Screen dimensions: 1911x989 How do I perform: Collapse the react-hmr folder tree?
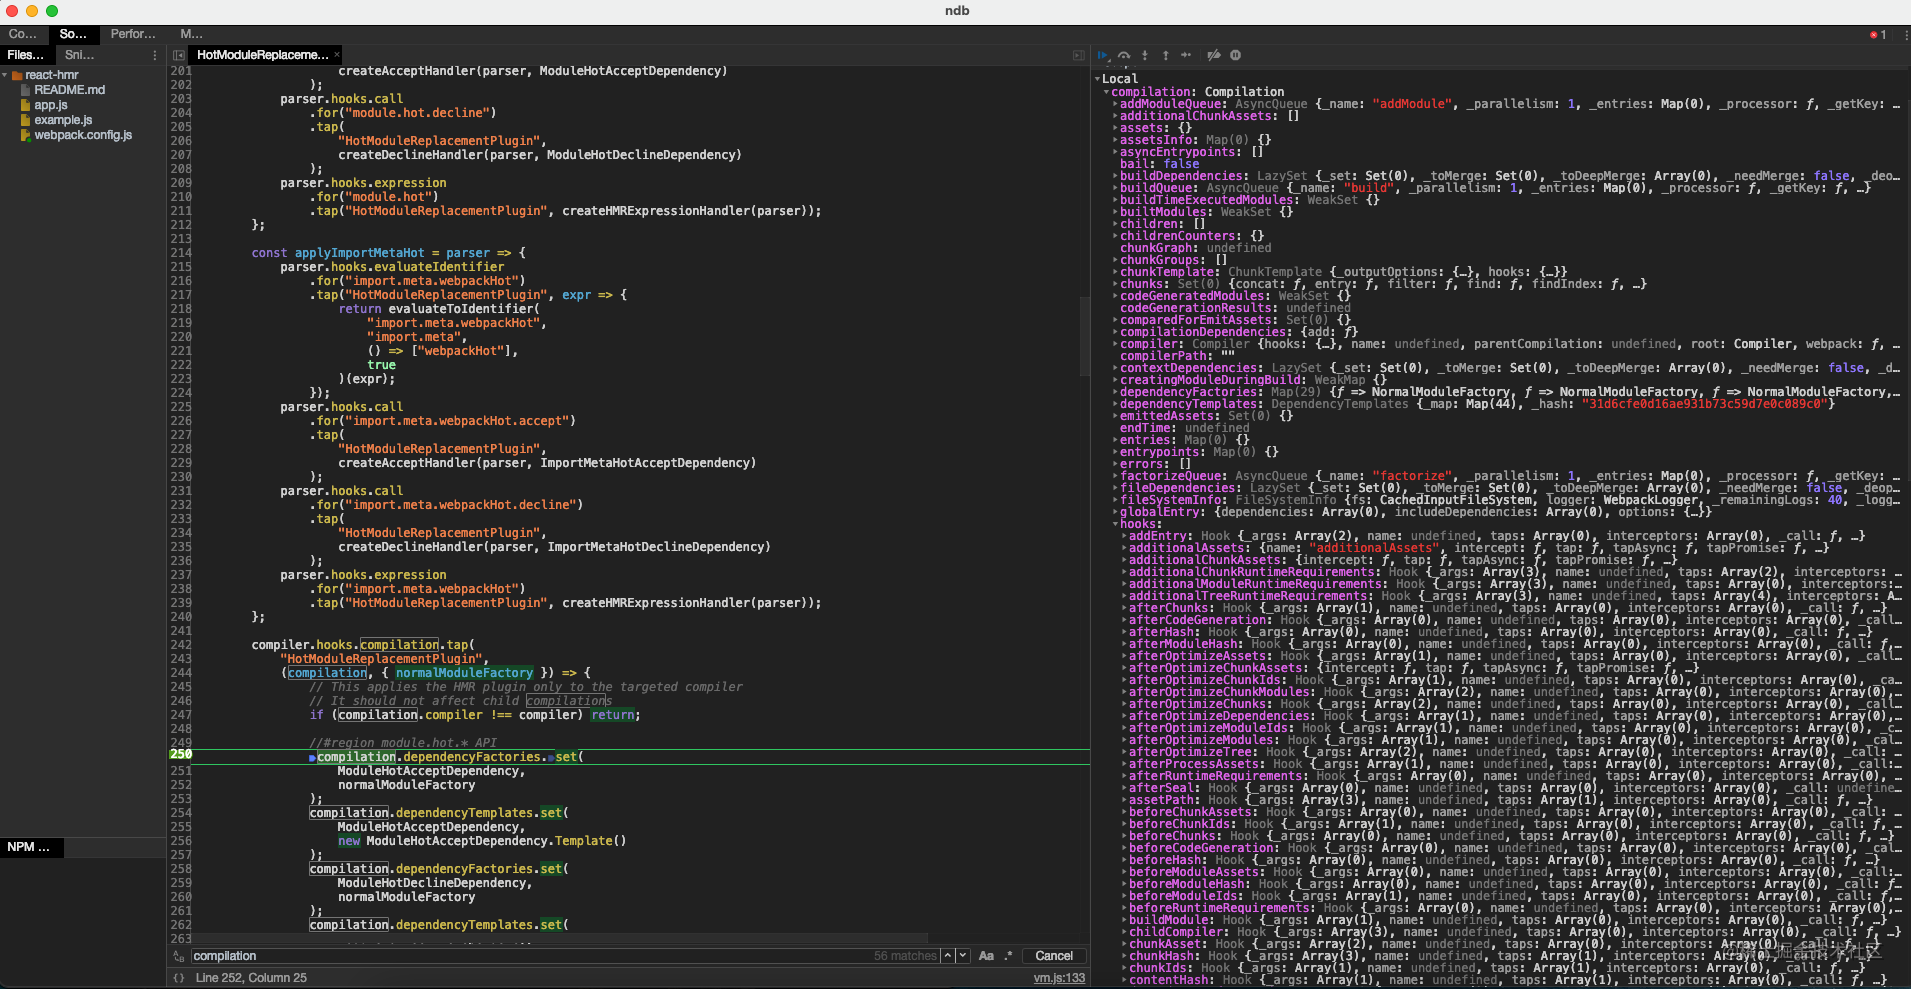pos(5,76)
